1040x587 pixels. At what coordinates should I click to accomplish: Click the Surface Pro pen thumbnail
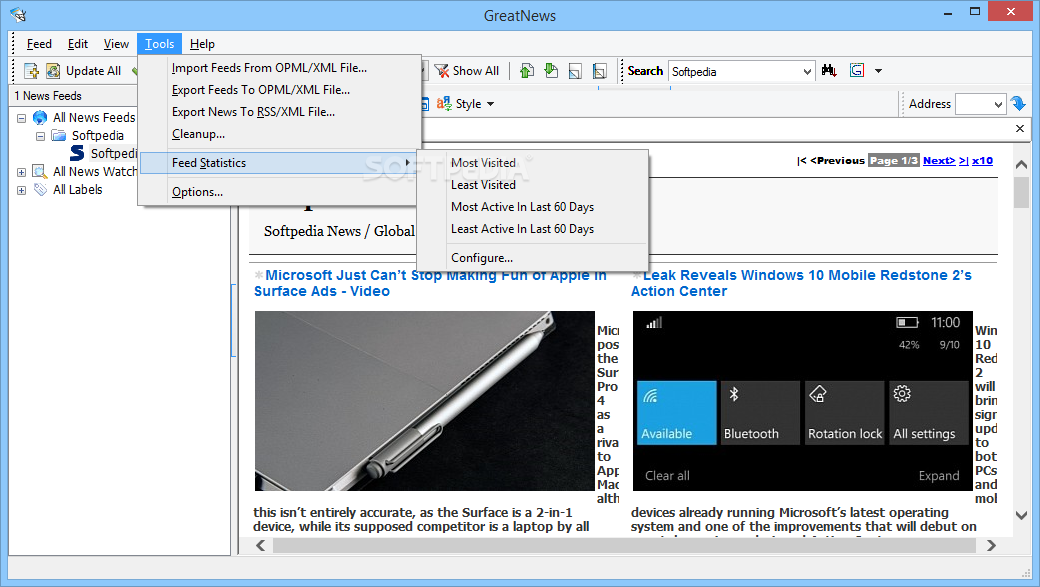[424, 401]
